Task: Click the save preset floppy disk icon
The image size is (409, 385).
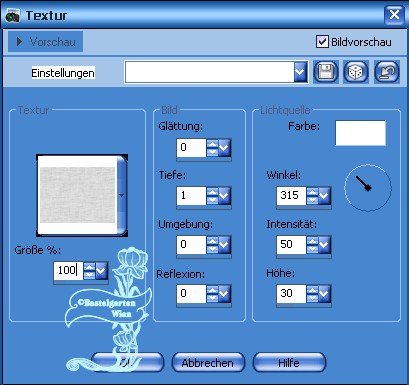Action: pos(326,72)
